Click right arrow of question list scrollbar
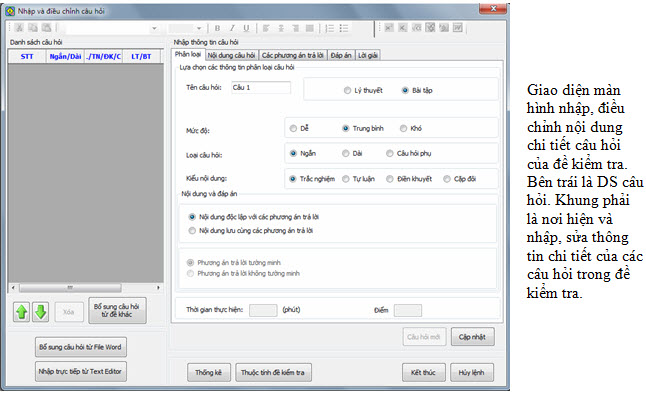This screenshot has width=646, height=393. 159,288
